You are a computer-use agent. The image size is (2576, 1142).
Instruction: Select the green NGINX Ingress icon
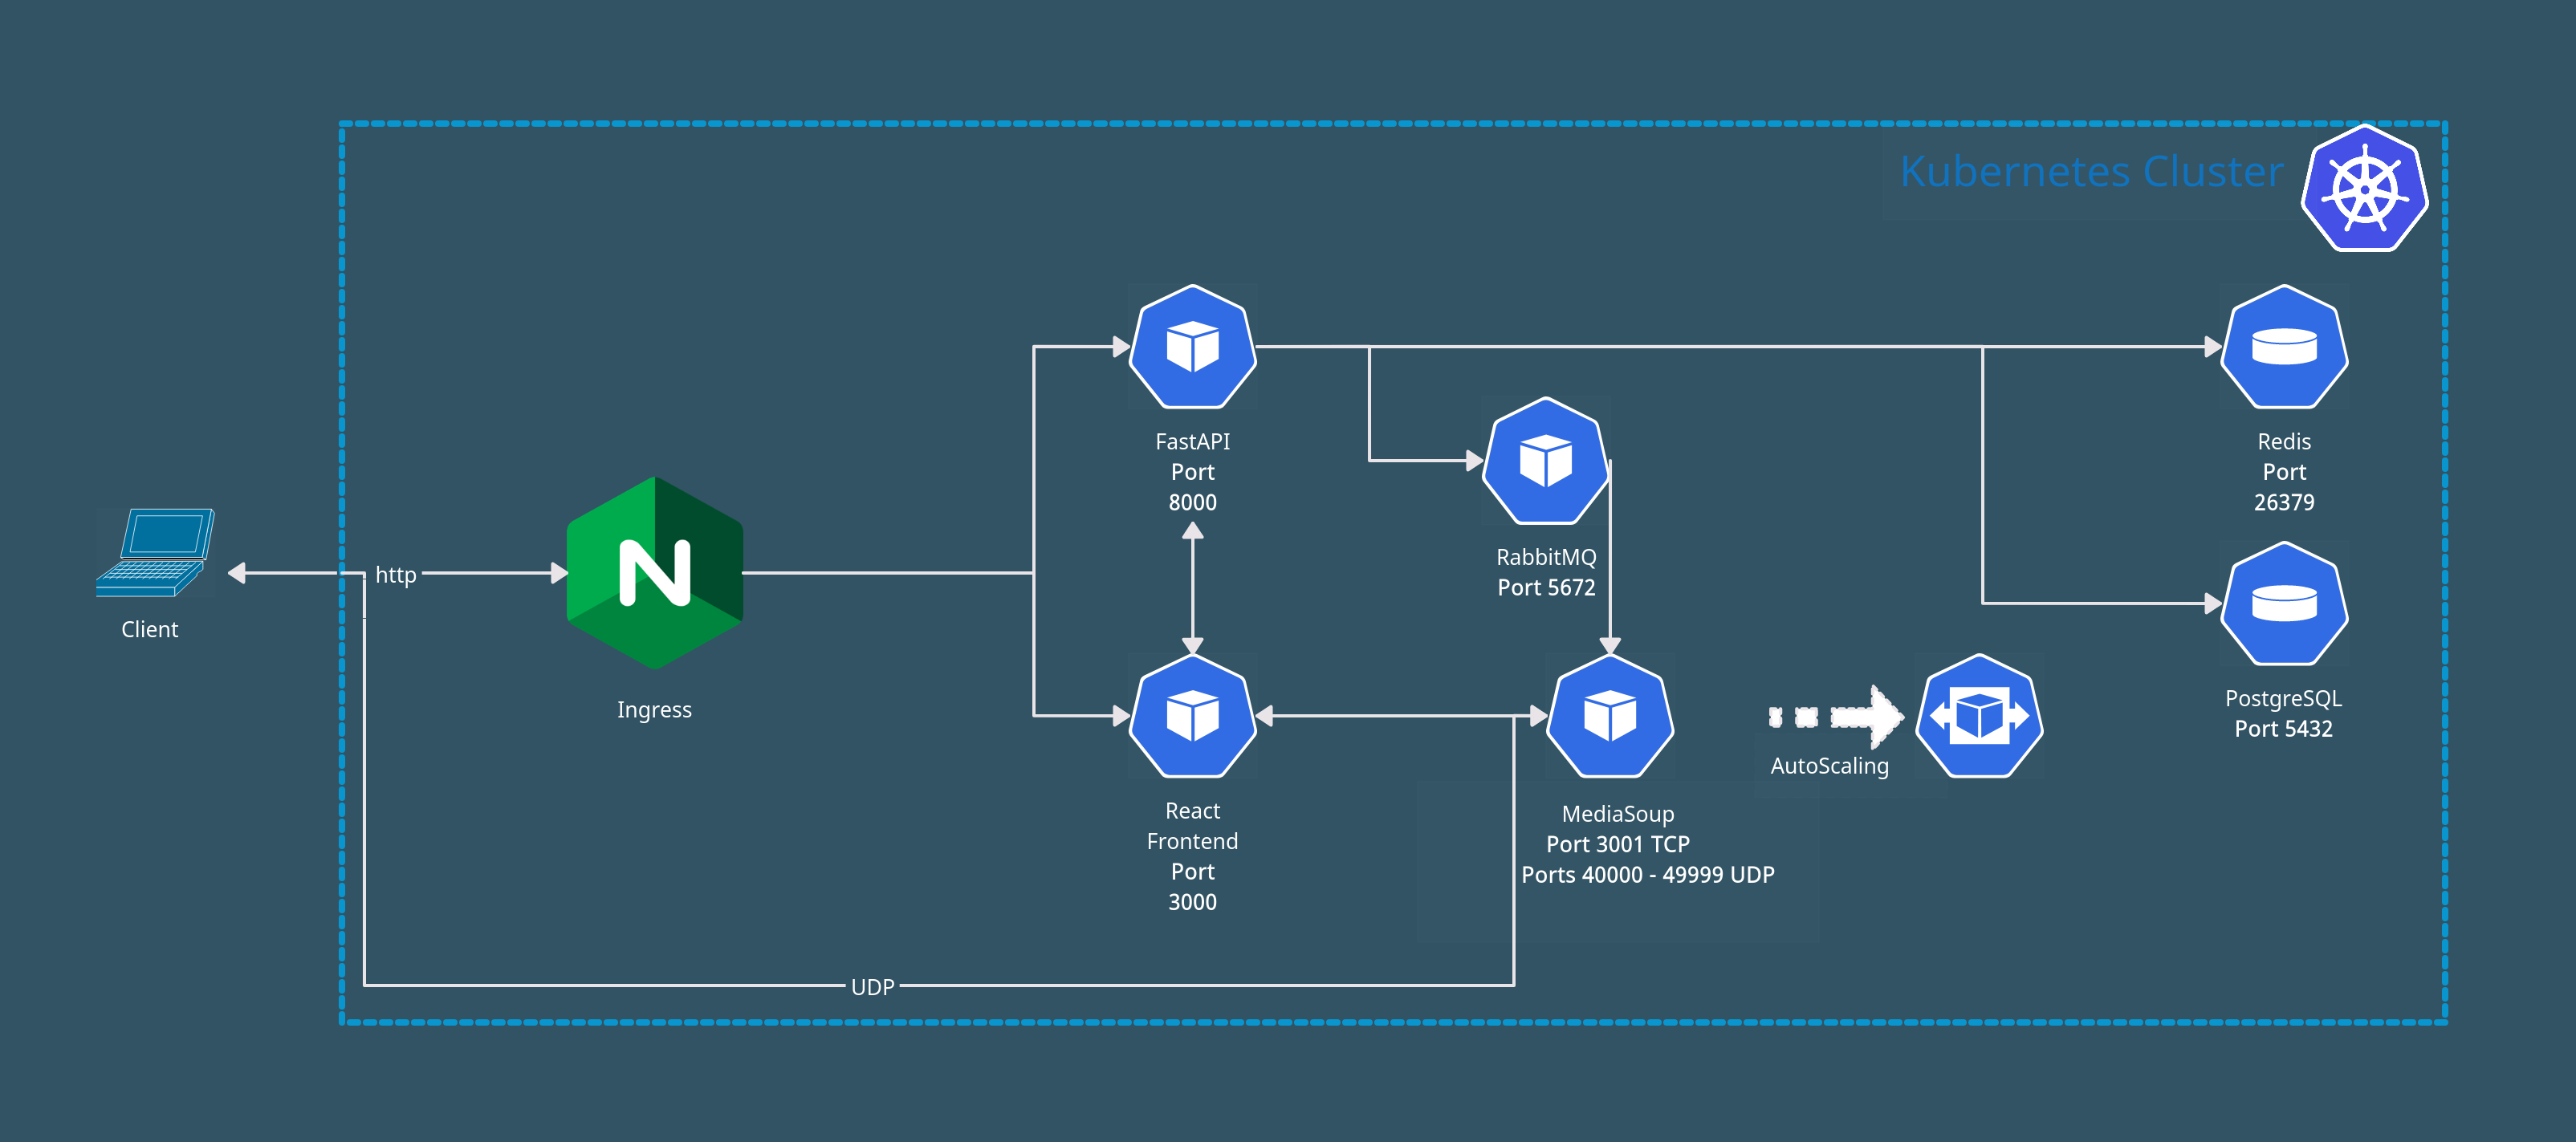pyautogui.click(x=655, y=573)
